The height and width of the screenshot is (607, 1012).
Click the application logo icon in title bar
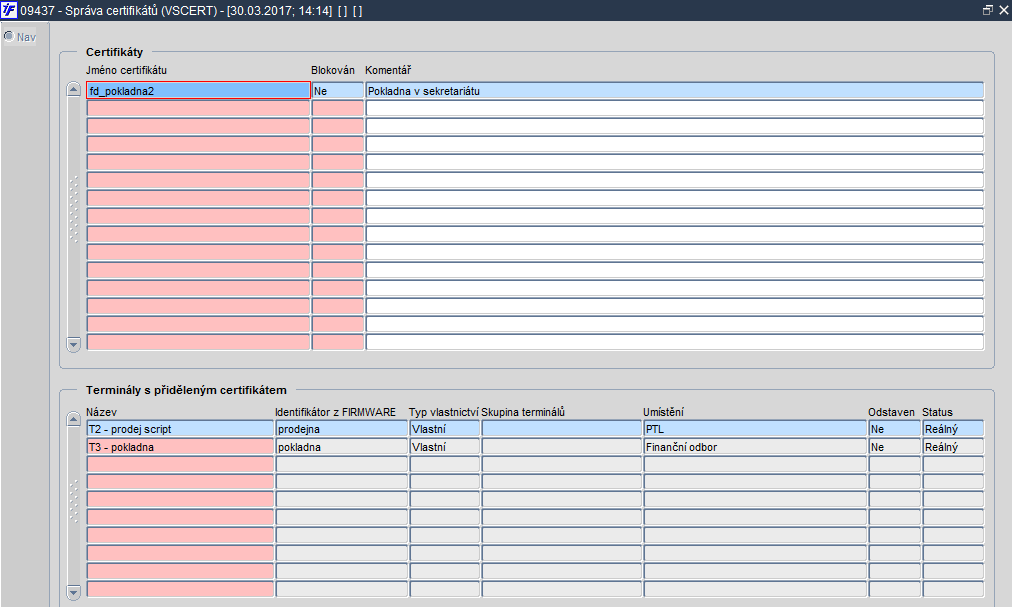point(9,10)
